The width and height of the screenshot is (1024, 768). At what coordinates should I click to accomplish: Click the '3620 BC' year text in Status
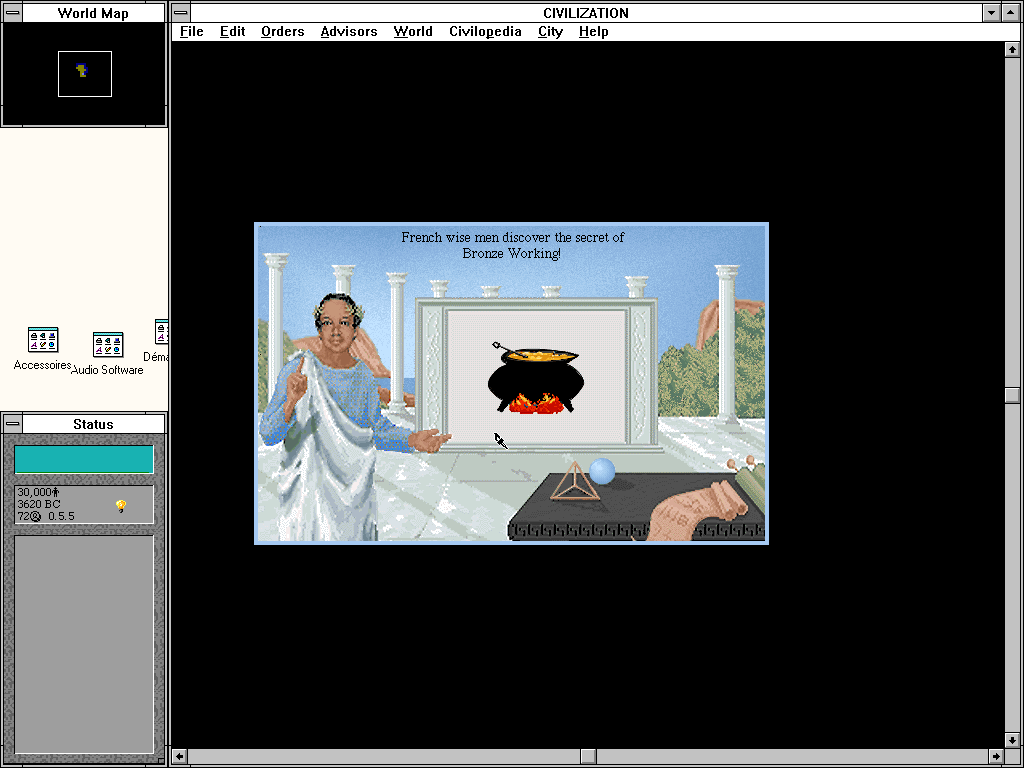pyautogui.click(x=39, y=504)
